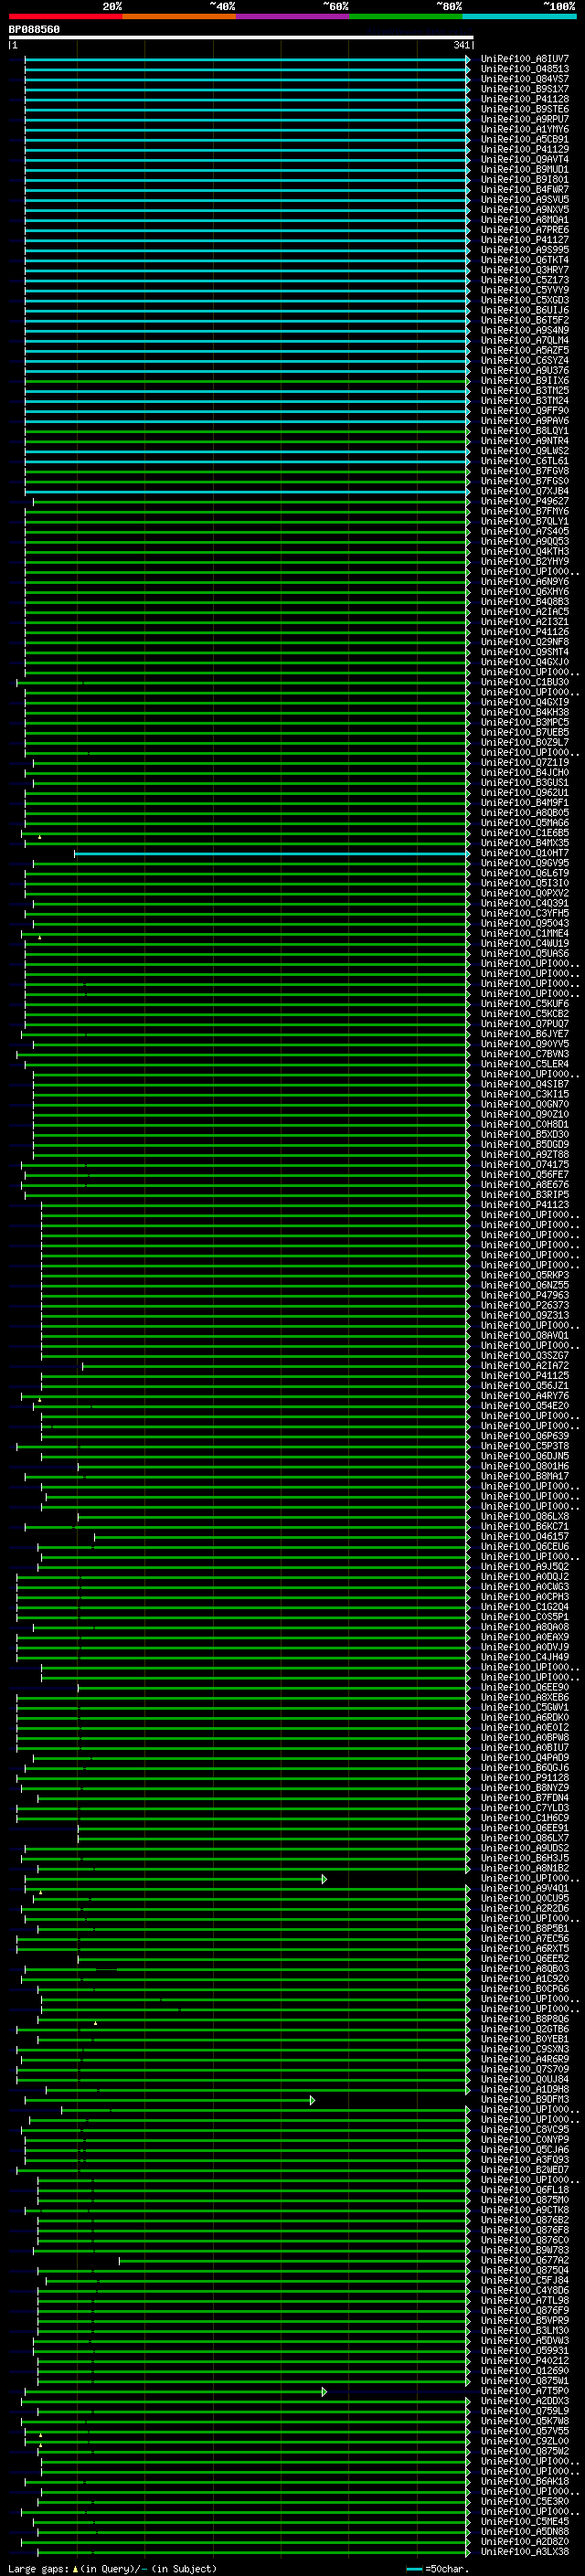Click UniRef100_Q4SIB7 label
This screenshot has height=2576, width=585.
(x=524, y=1084)
